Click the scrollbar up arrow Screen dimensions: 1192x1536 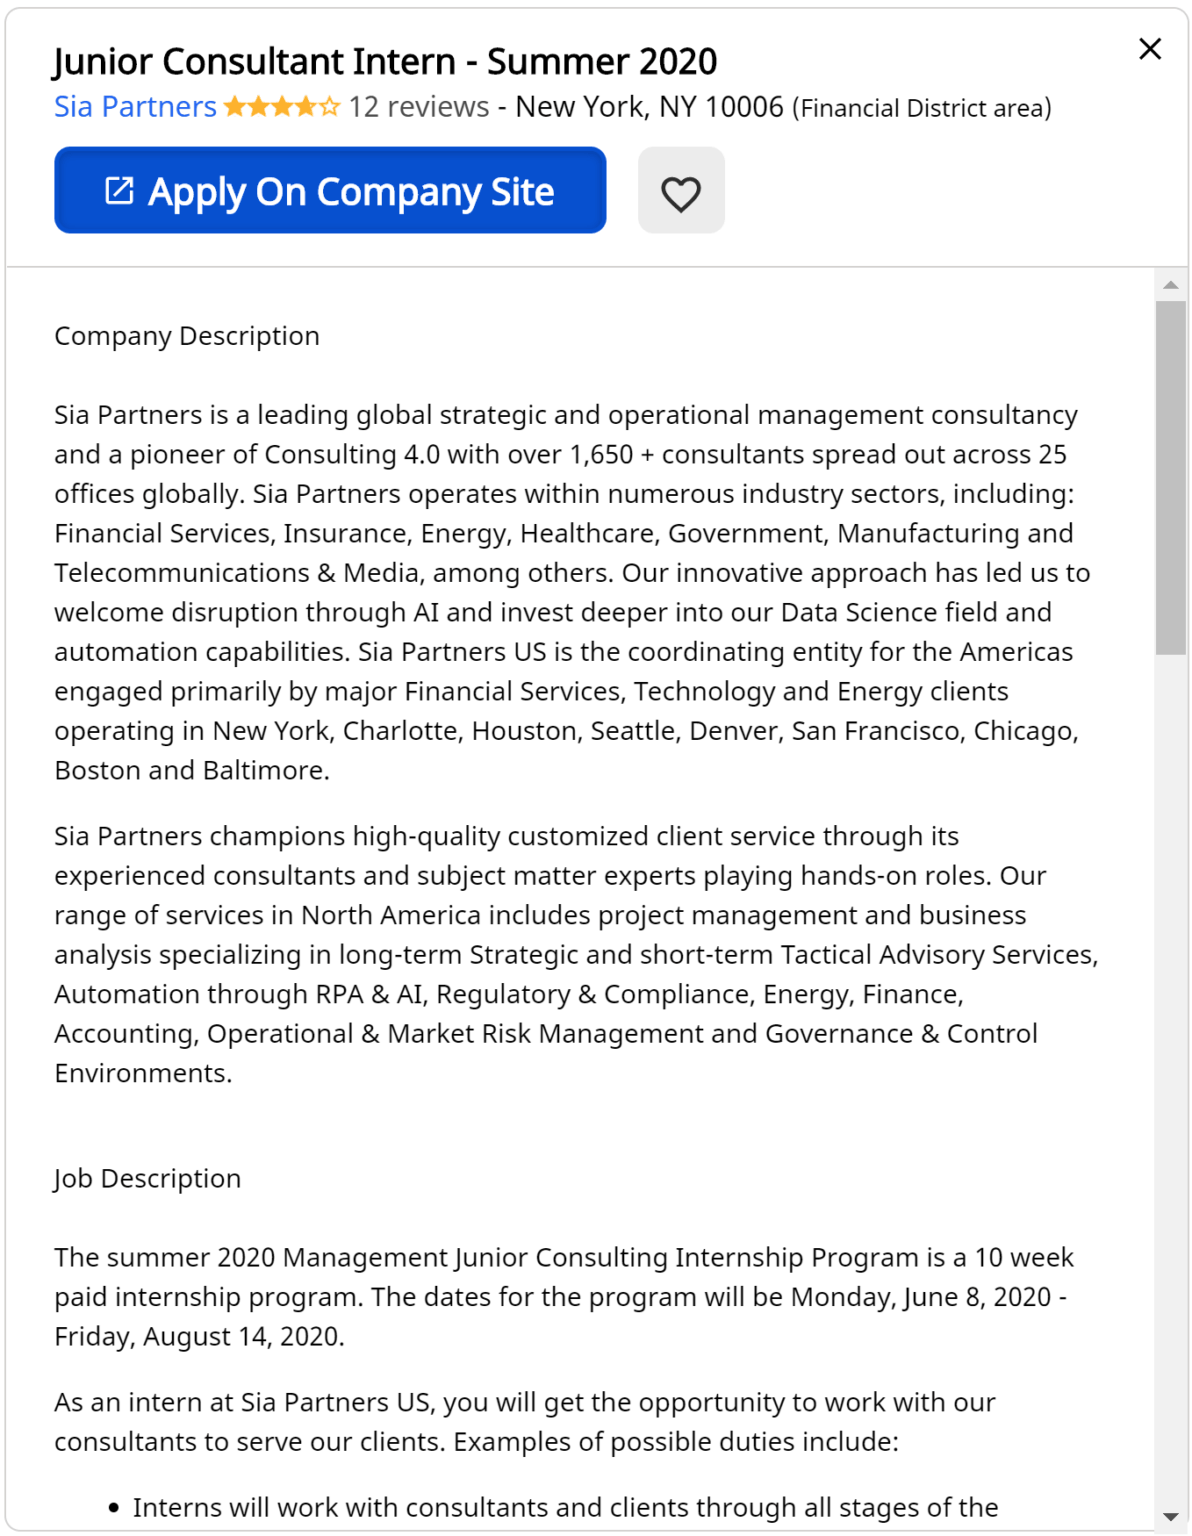[1170, 286]
